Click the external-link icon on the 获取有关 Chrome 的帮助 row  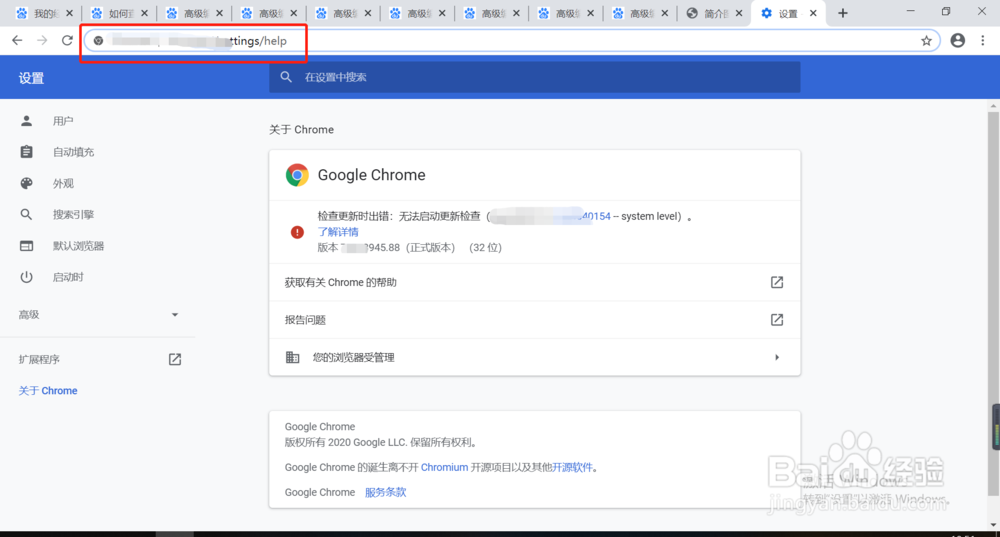(777, 282)
